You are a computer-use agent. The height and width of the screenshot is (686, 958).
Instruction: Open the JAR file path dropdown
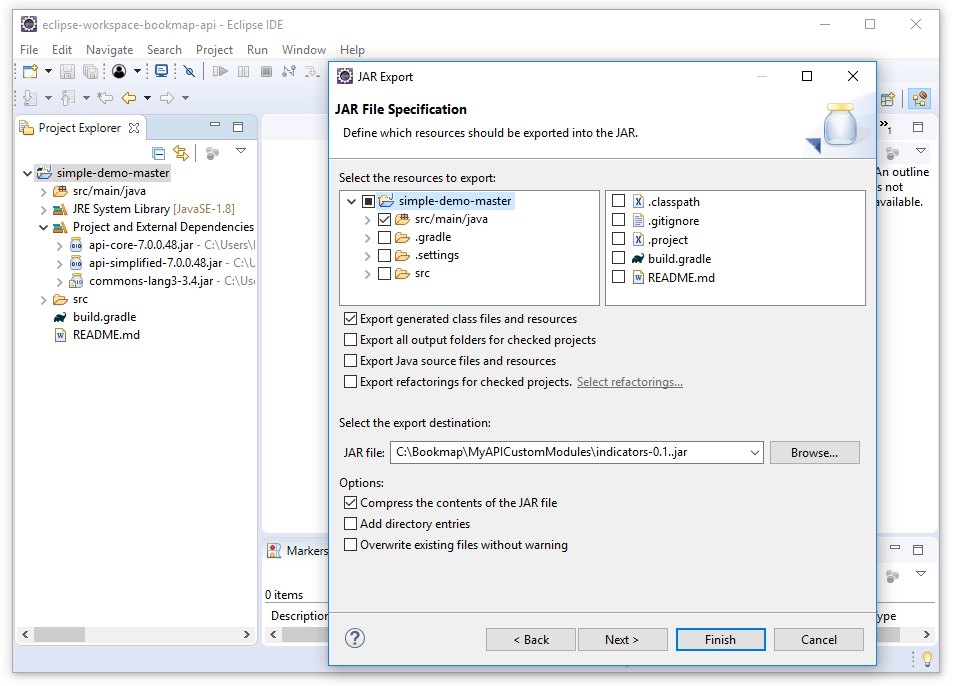coord(753,453)
